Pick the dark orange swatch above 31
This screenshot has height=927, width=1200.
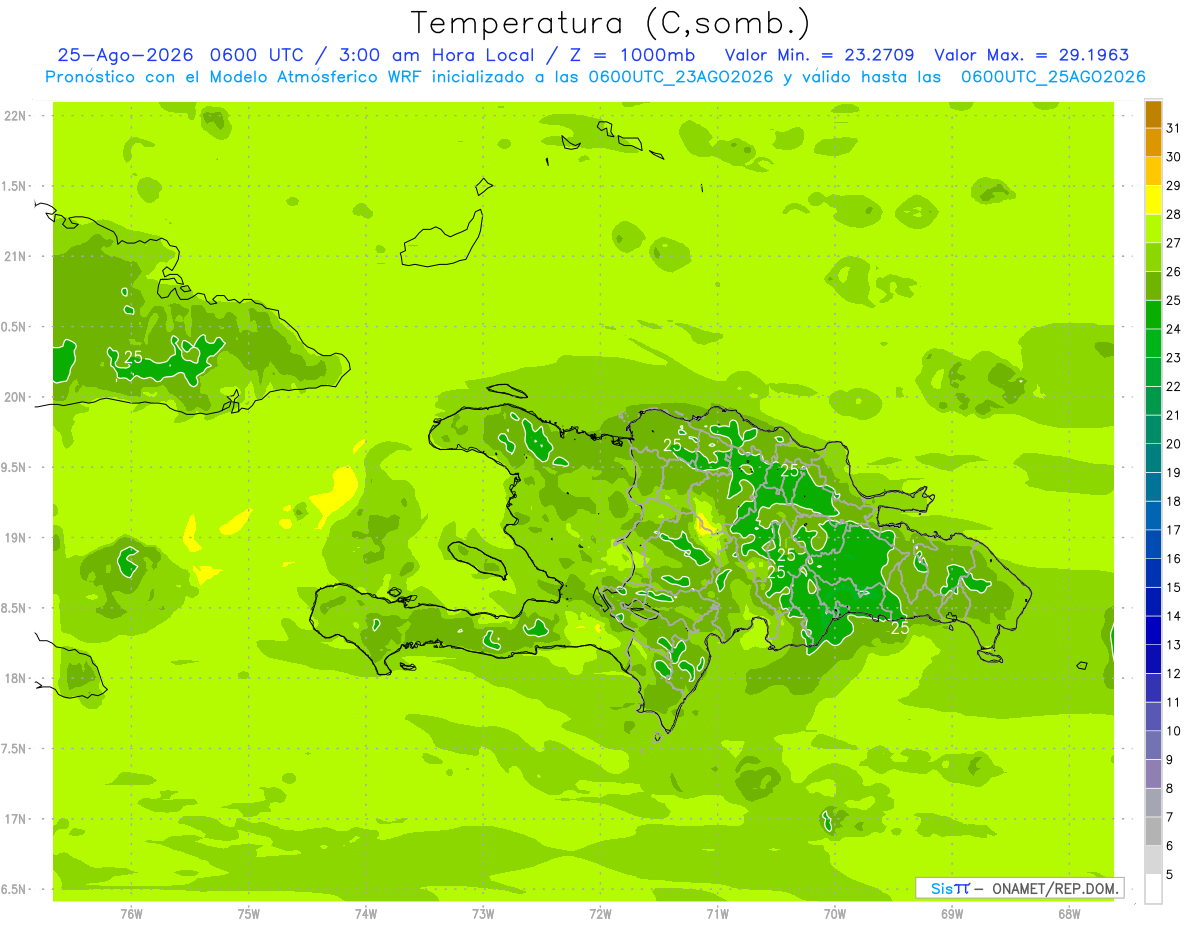(x=1153, y=114)
